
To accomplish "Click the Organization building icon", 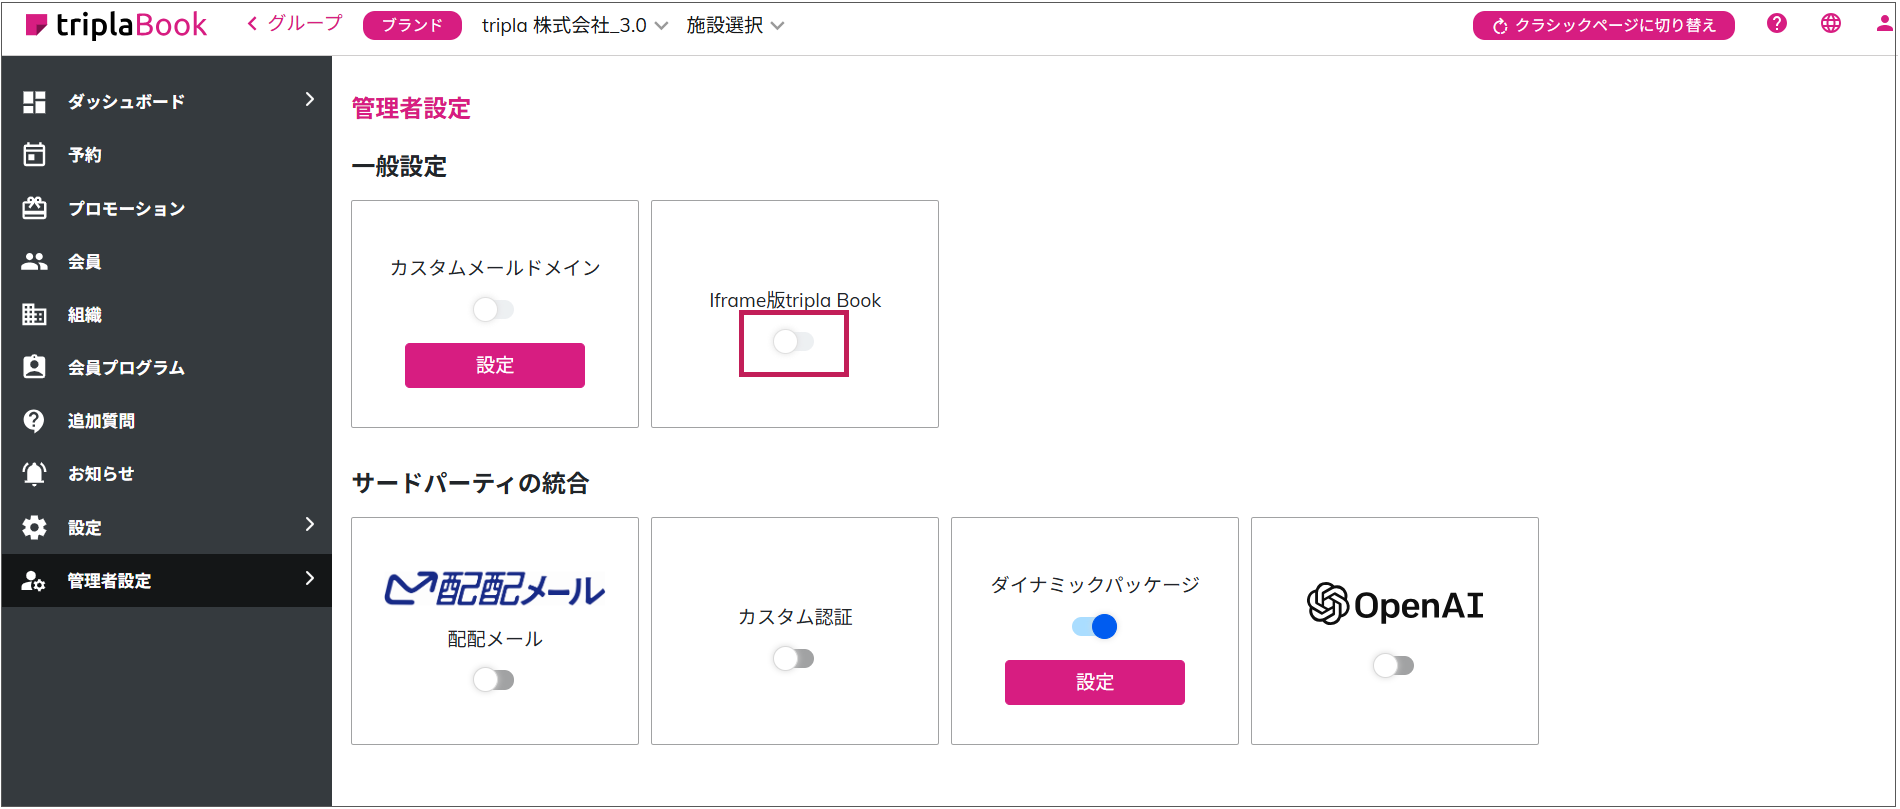I will (x=35, y=315).
